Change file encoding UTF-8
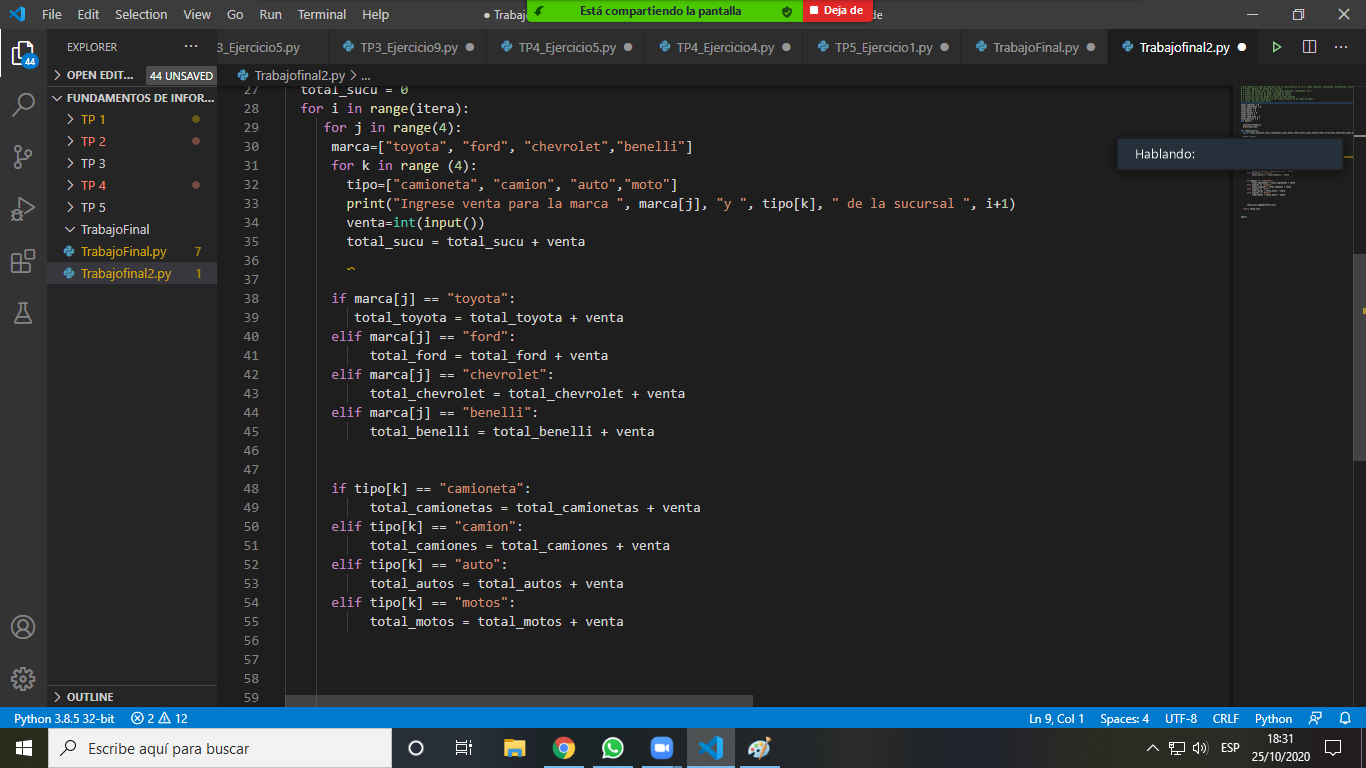The image size is (1366, 768). point(1181,718)
